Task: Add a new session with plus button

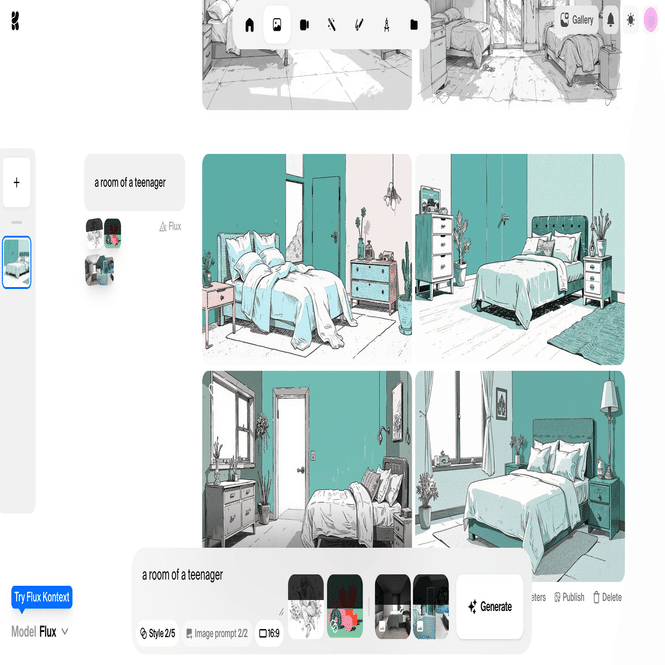Action: (x=17, y=182)
